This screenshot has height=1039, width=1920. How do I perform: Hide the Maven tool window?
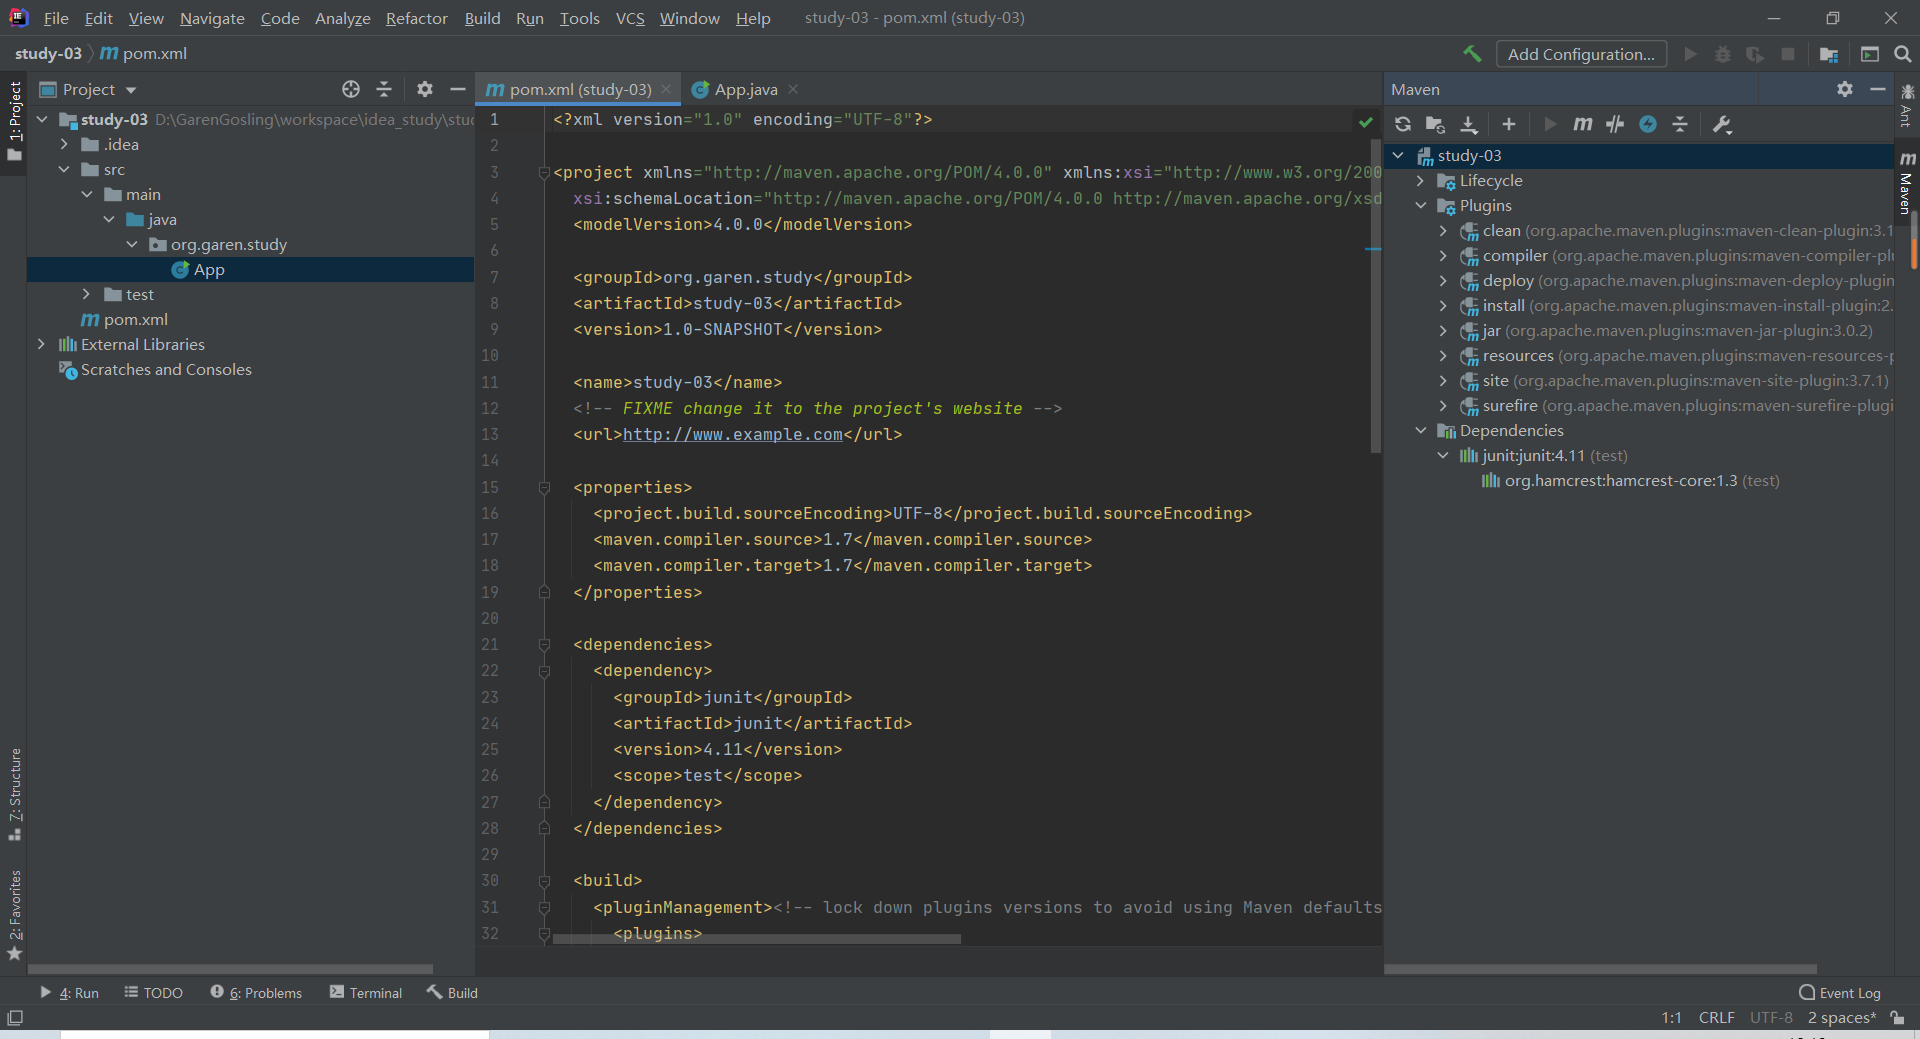(x=1878, y=89)
